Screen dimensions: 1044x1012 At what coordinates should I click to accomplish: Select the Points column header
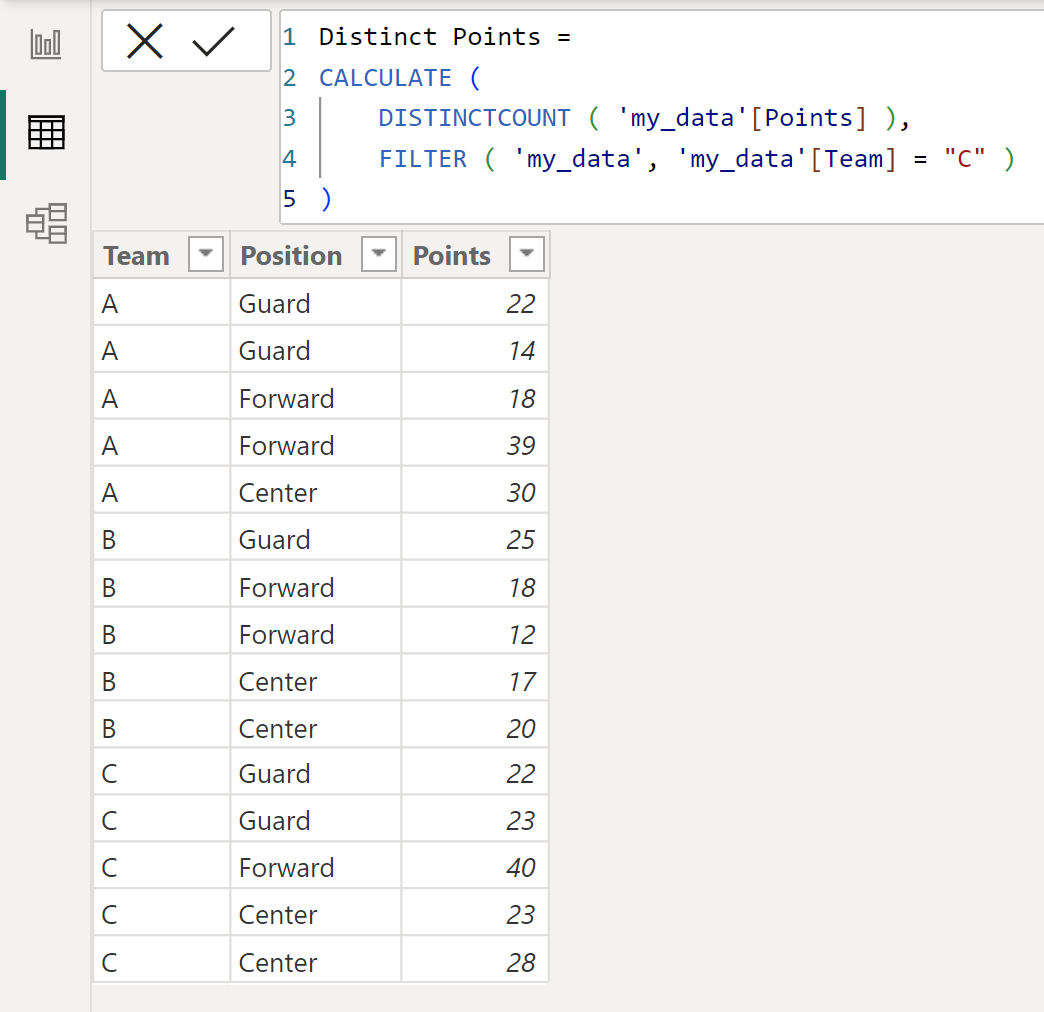(452, 256)
